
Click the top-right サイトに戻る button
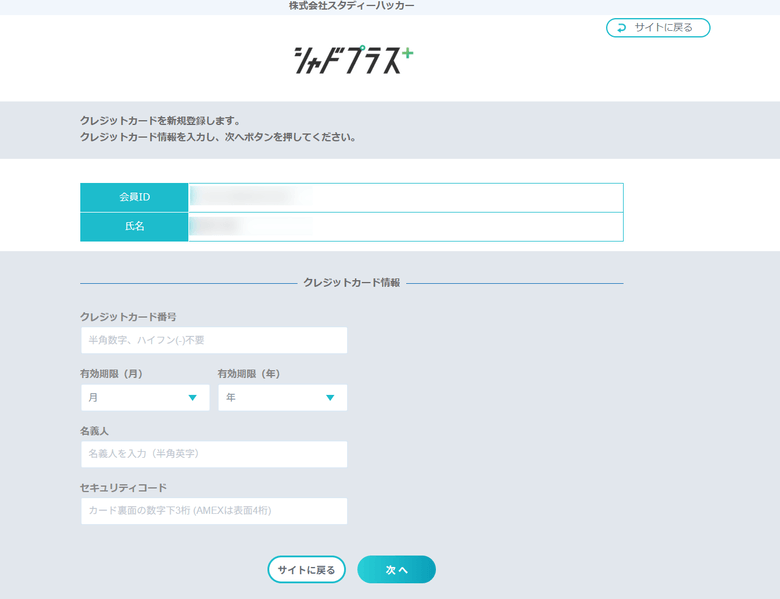658,28
